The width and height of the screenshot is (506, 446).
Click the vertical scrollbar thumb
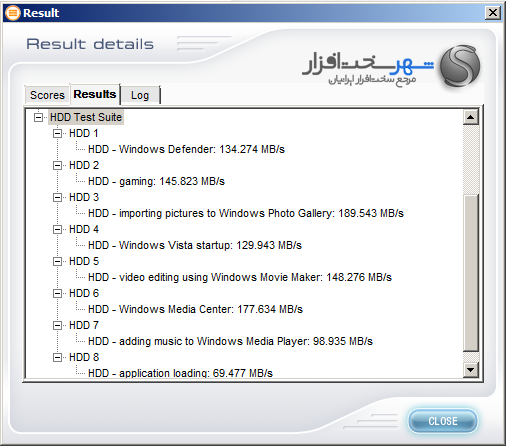tap(471, 273)
